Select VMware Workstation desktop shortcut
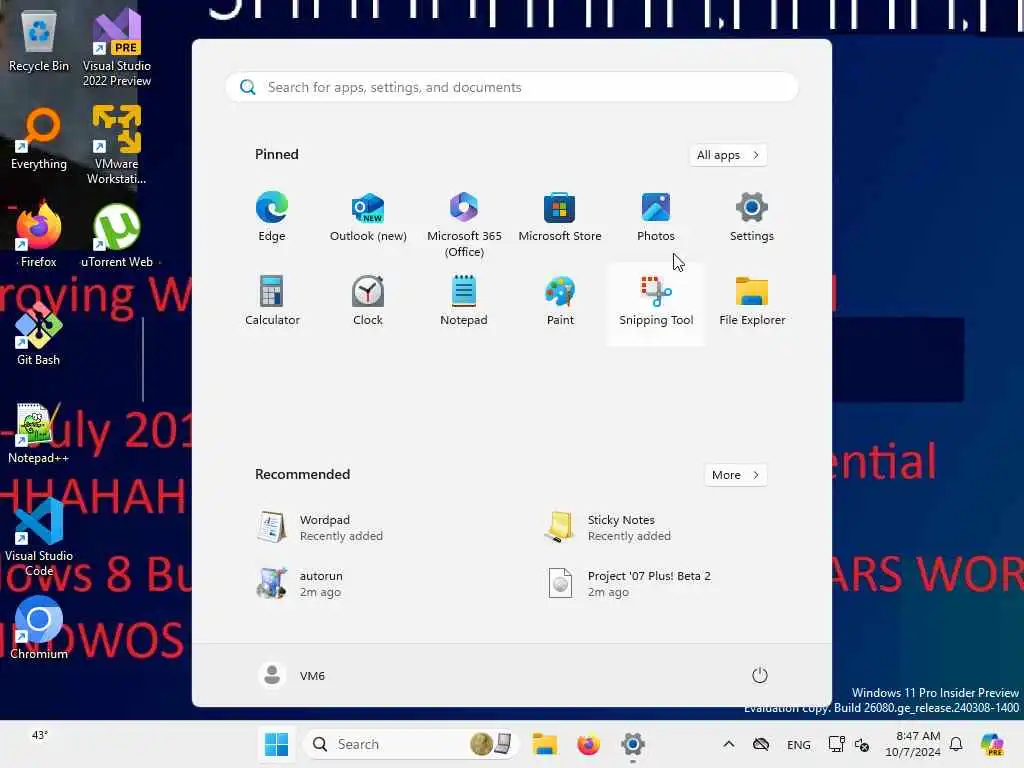 coord(117,145)
